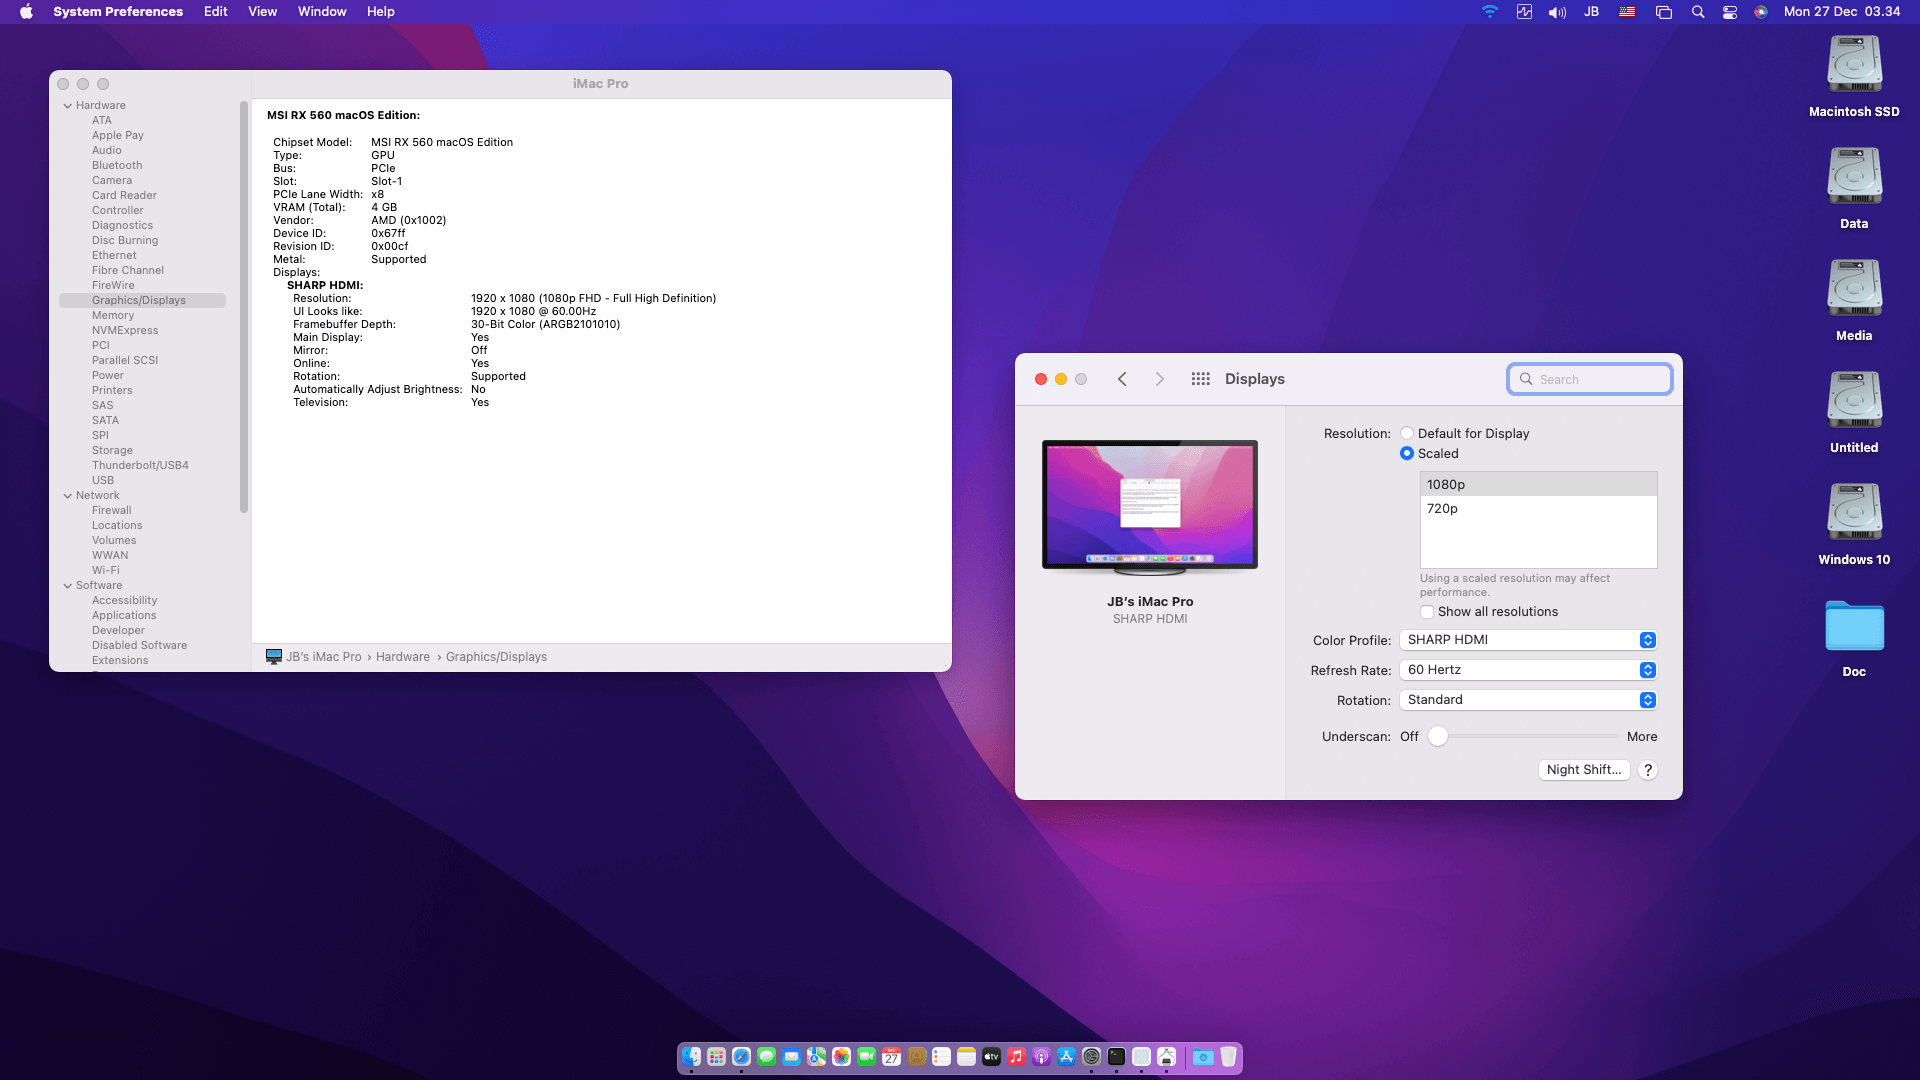Open the Apple menu

coord(26,12)
